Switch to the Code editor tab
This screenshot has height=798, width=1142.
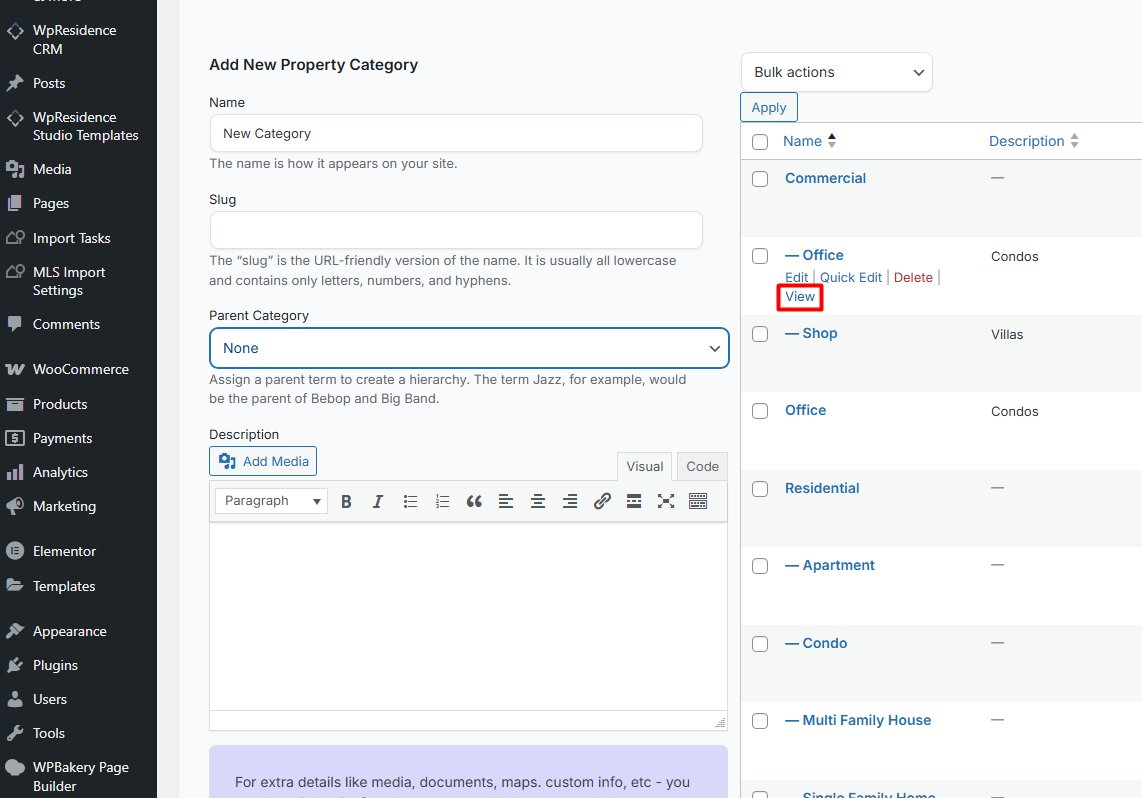(702, 466)
